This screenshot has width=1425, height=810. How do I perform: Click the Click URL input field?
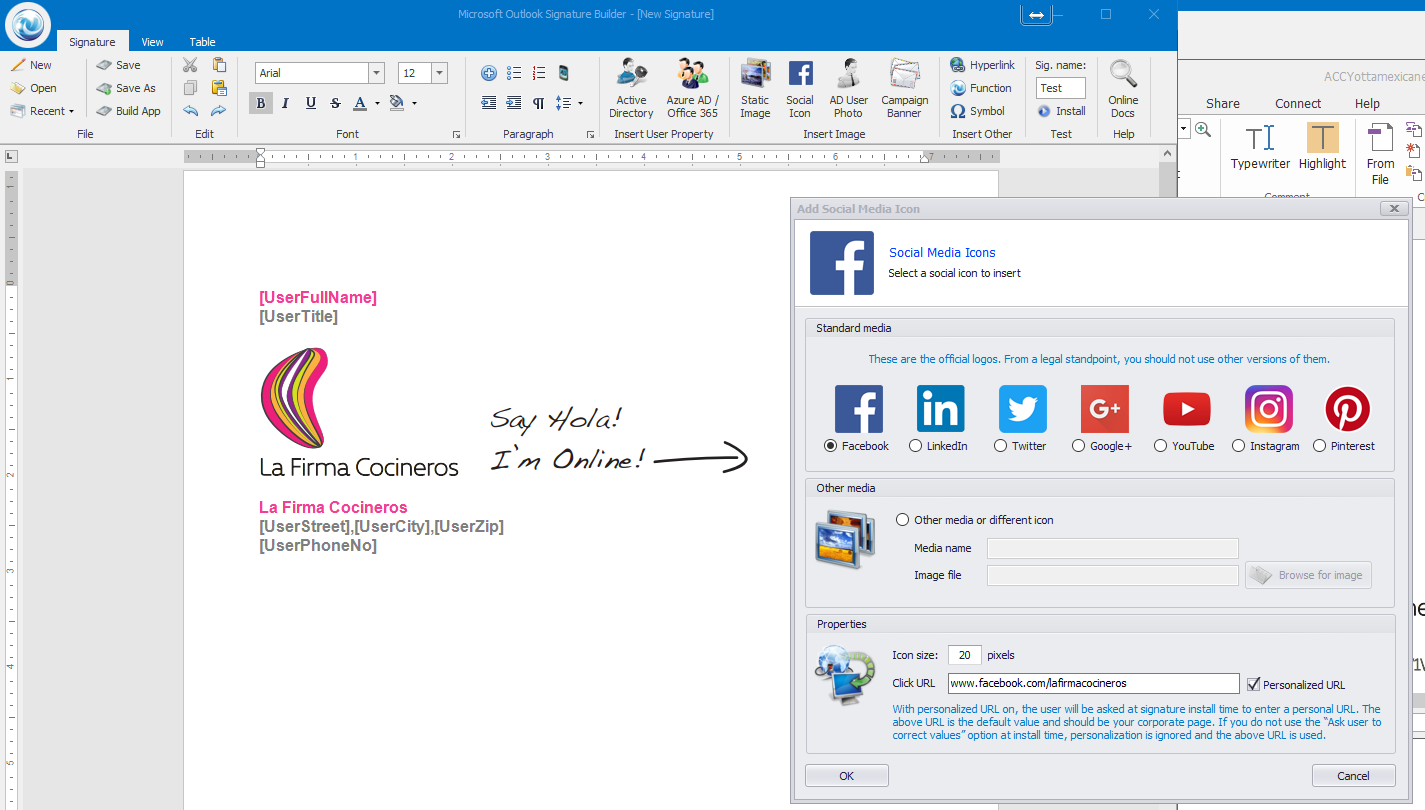click(x=1093, y=684)
